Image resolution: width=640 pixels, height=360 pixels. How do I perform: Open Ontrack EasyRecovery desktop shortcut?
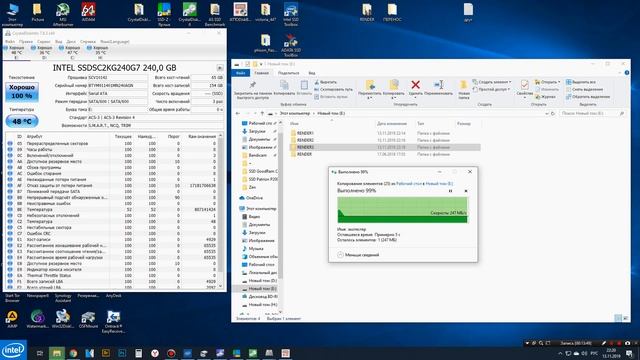click(x=113, y=322)
